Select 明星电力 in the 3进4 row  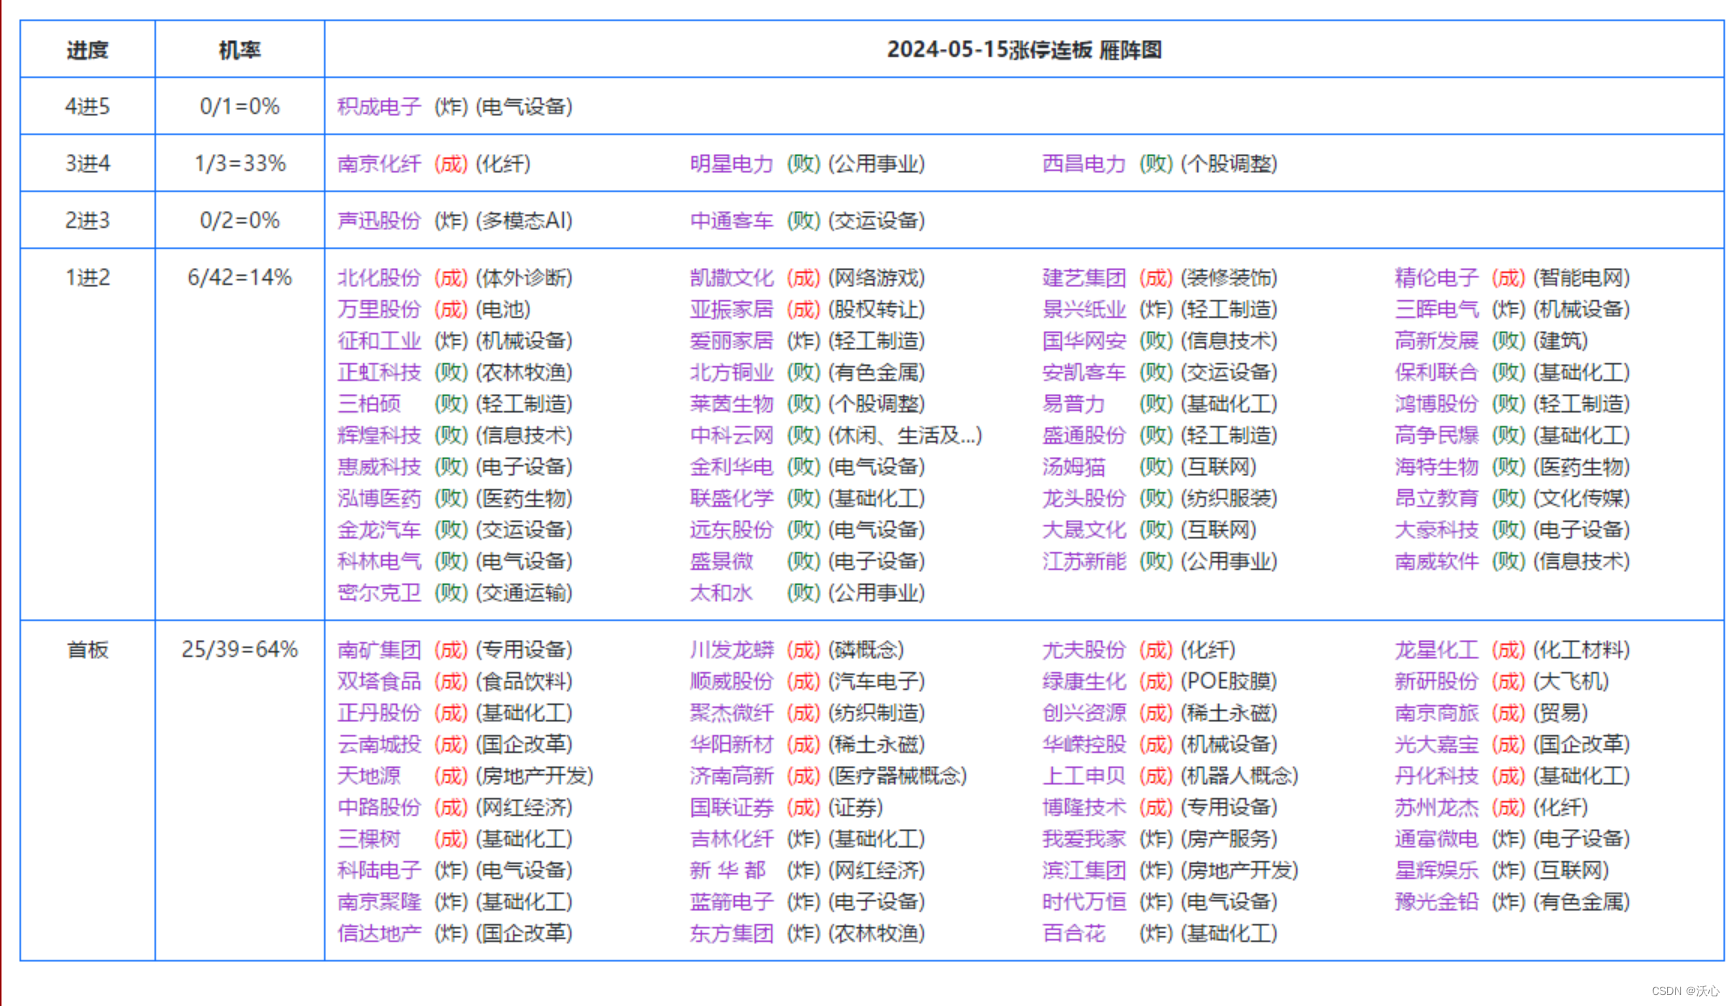tap(732, 163)
